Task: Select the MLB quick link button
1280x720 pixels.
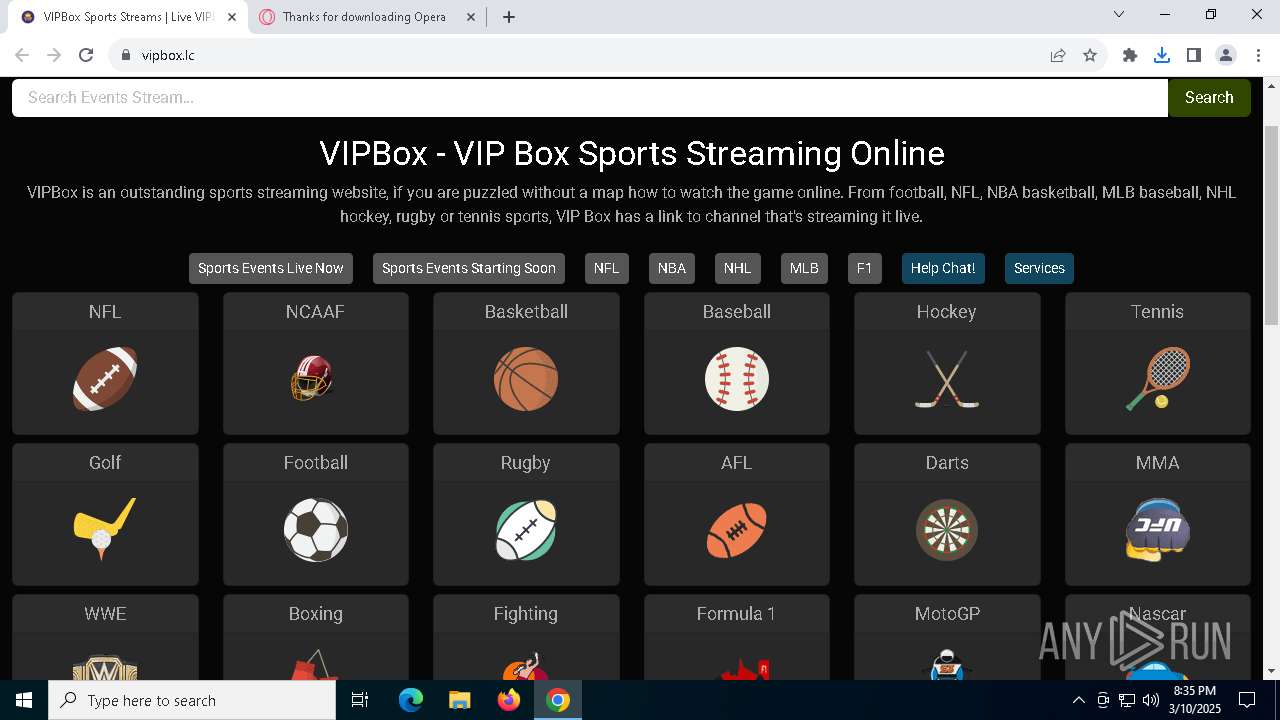Action: tap(804, 268)
